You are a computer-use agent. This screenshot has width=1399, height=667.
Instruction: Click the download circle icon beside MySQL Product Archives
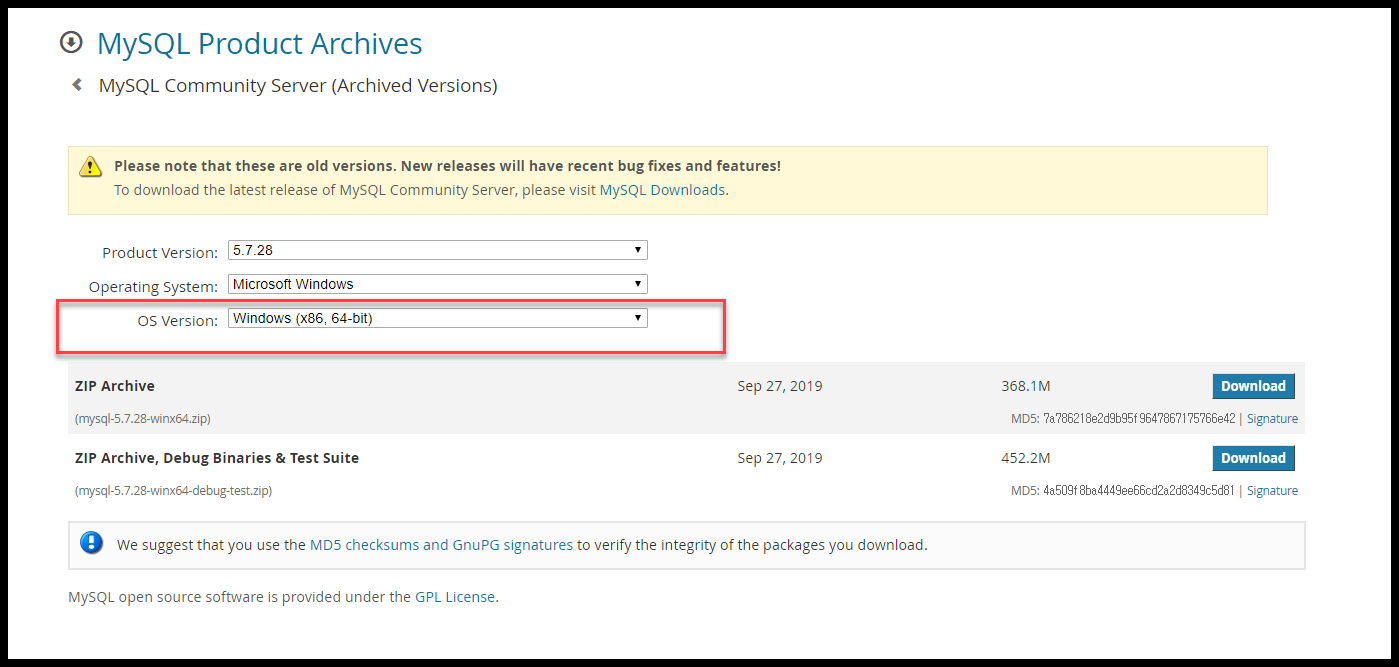click(71, 43)
